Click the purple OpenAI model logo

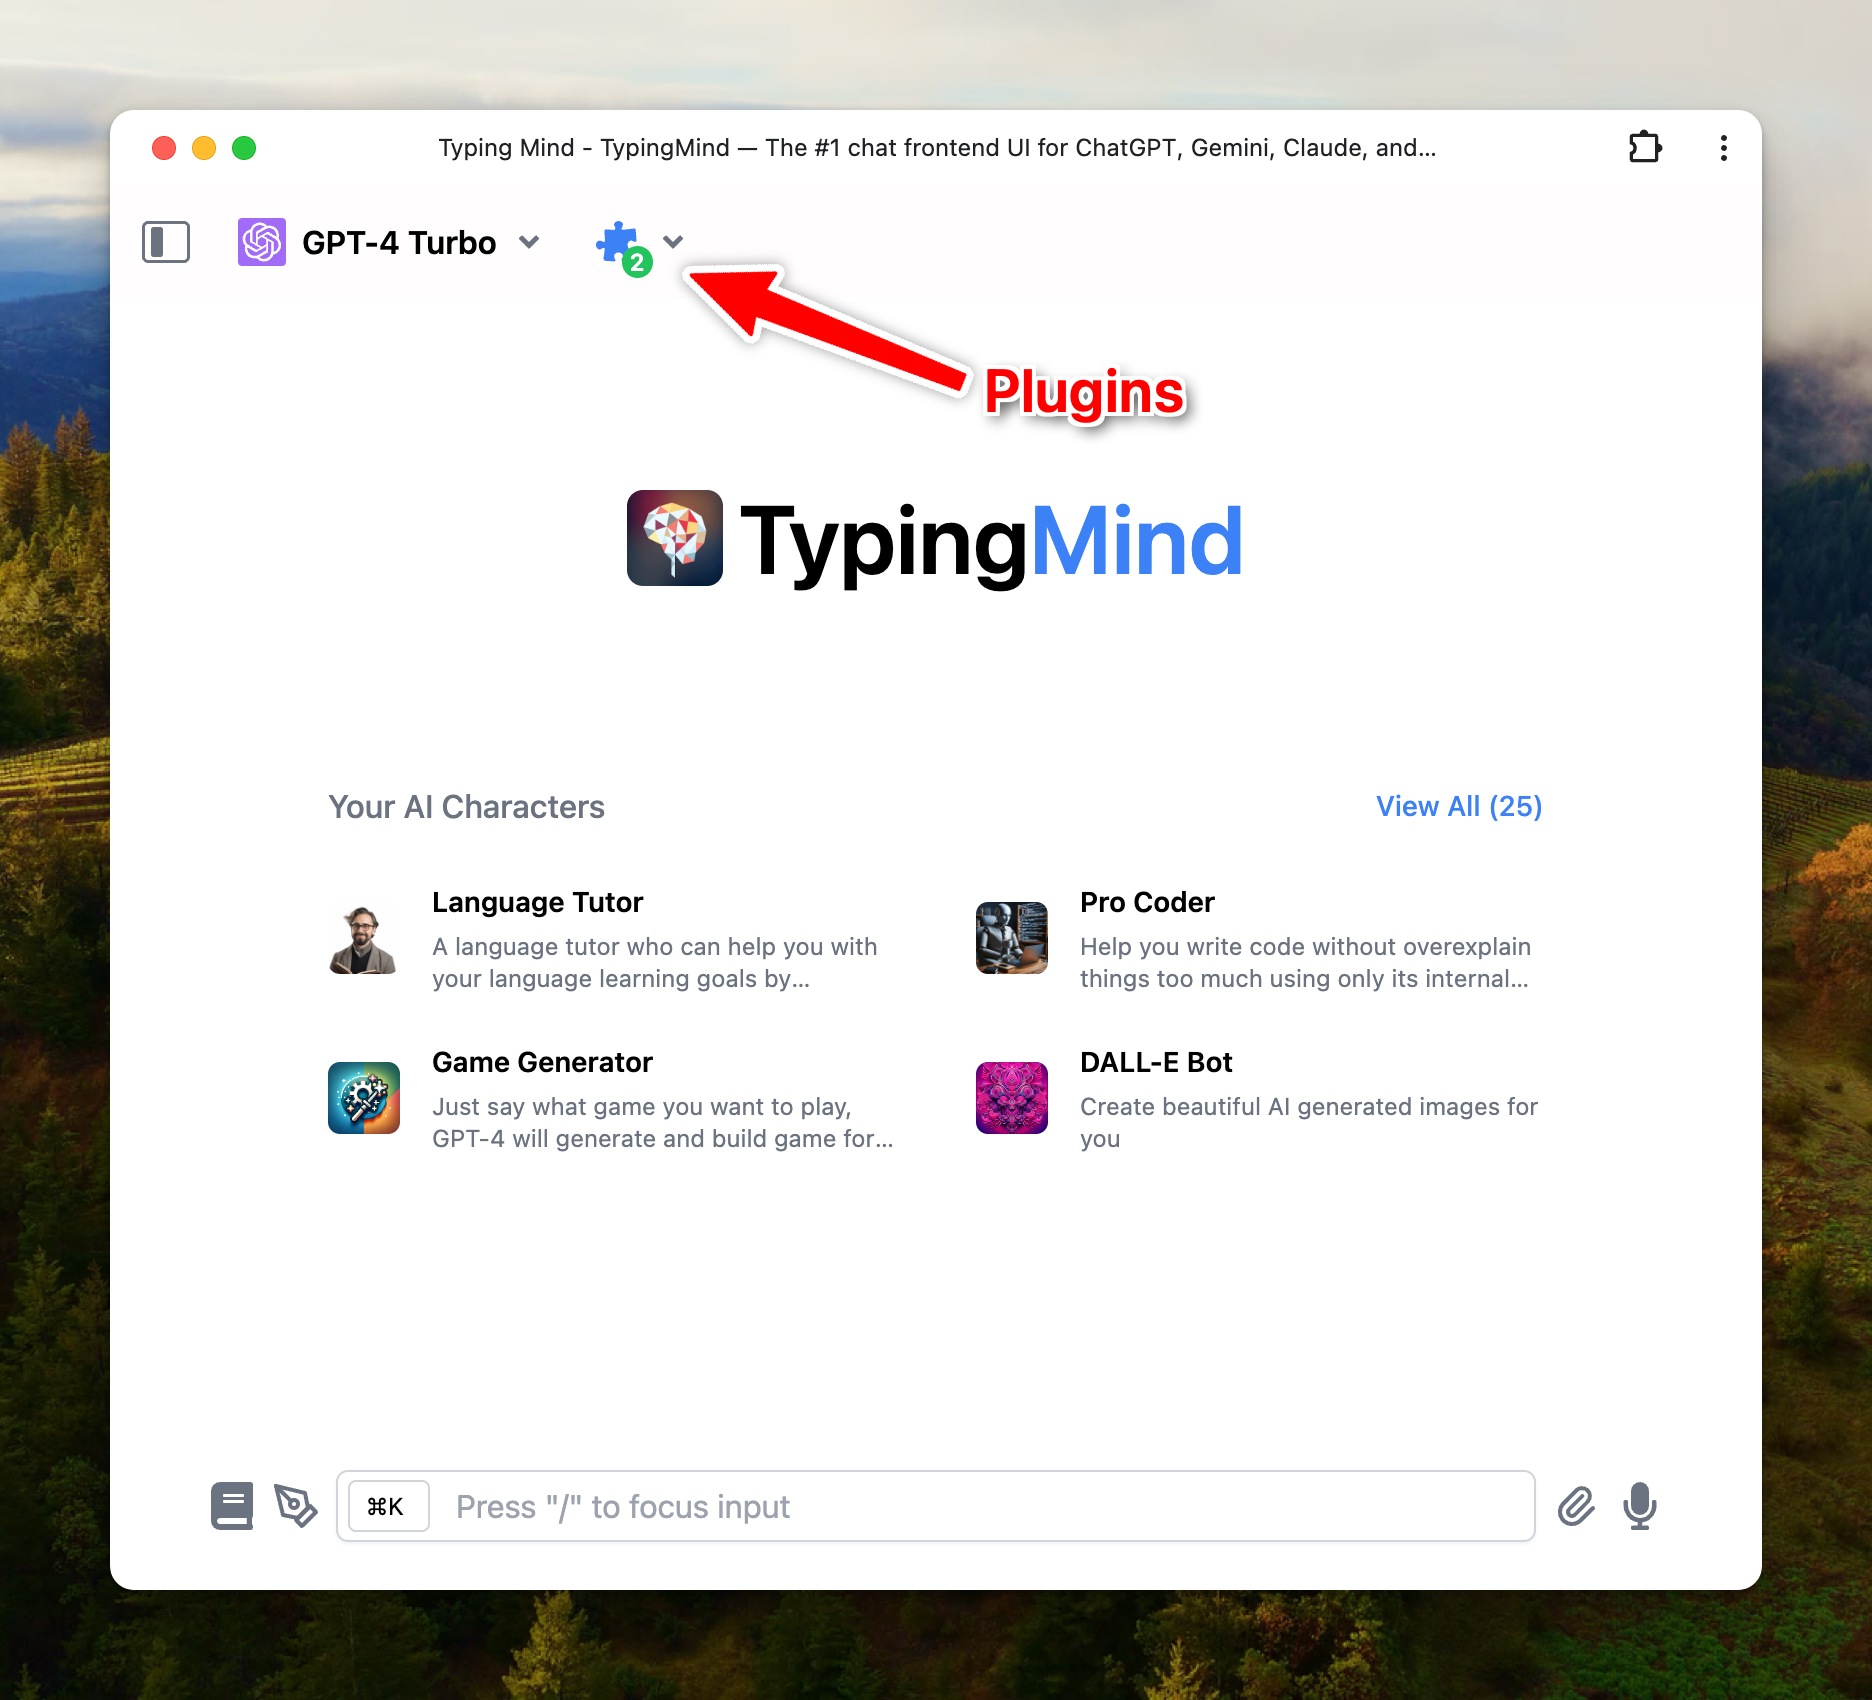[x=262, y=242]
